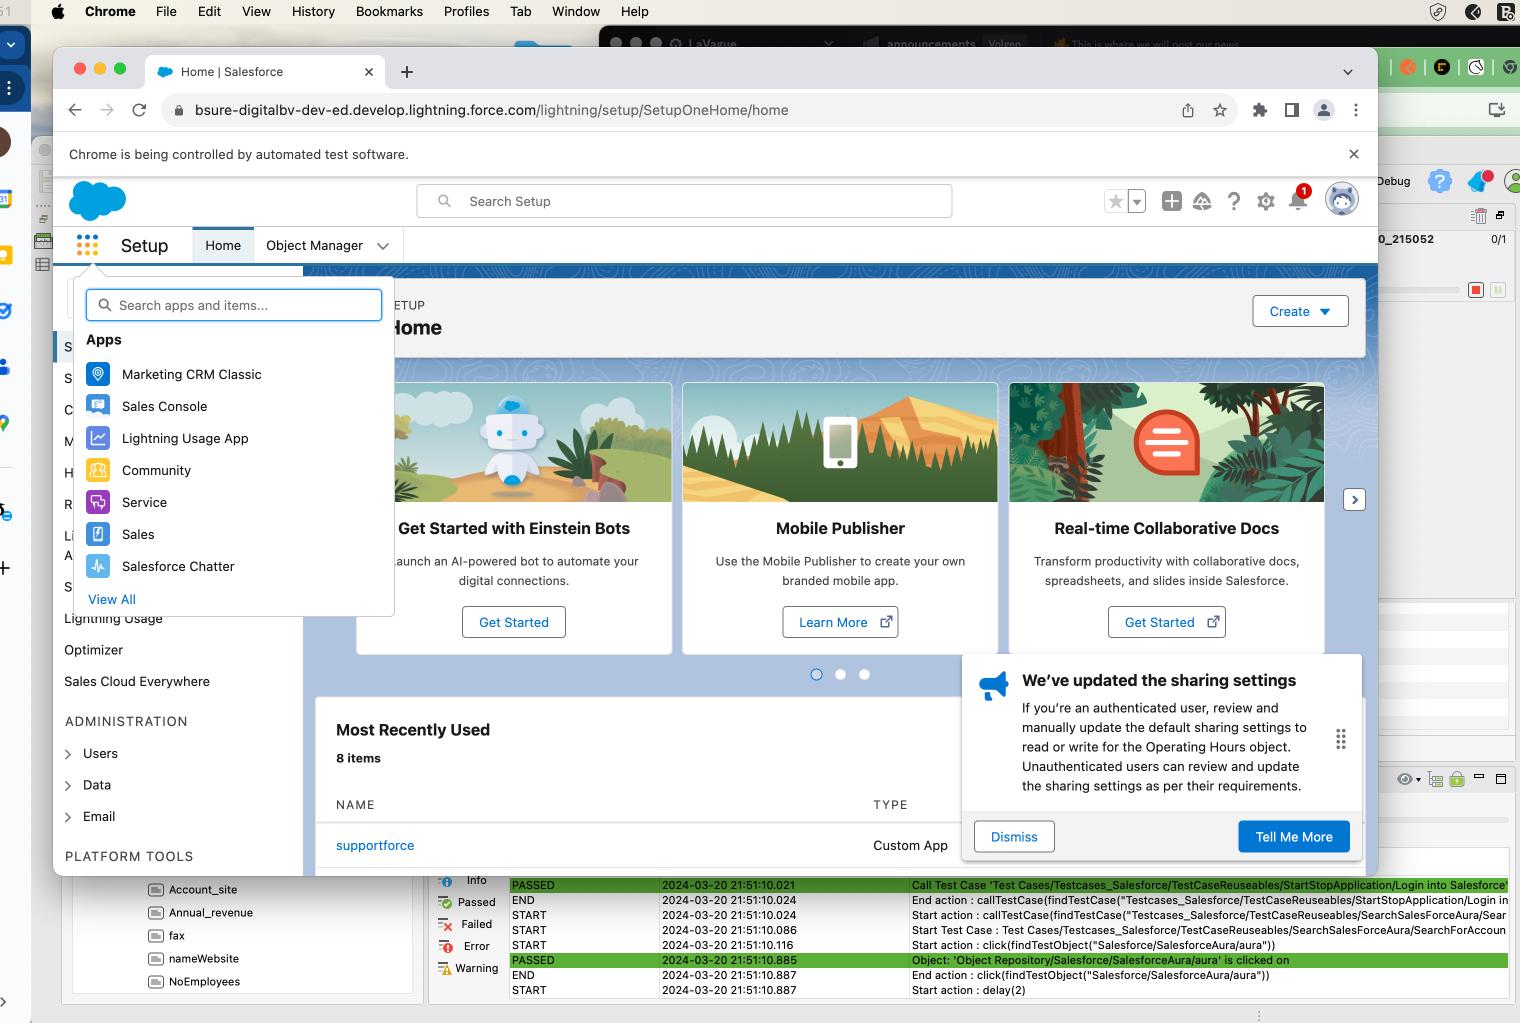Image resolution: width=1520 pixels, height=1023 pixels.
Task: Open a new Chrome tab
Action: tap(407, 72)
